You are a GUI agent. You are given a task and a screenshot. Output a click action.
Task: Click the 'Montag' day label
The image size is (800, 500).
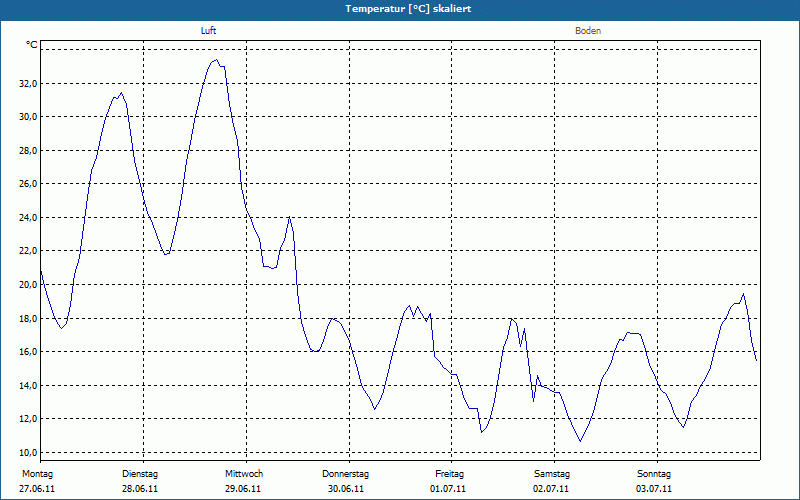37,474
